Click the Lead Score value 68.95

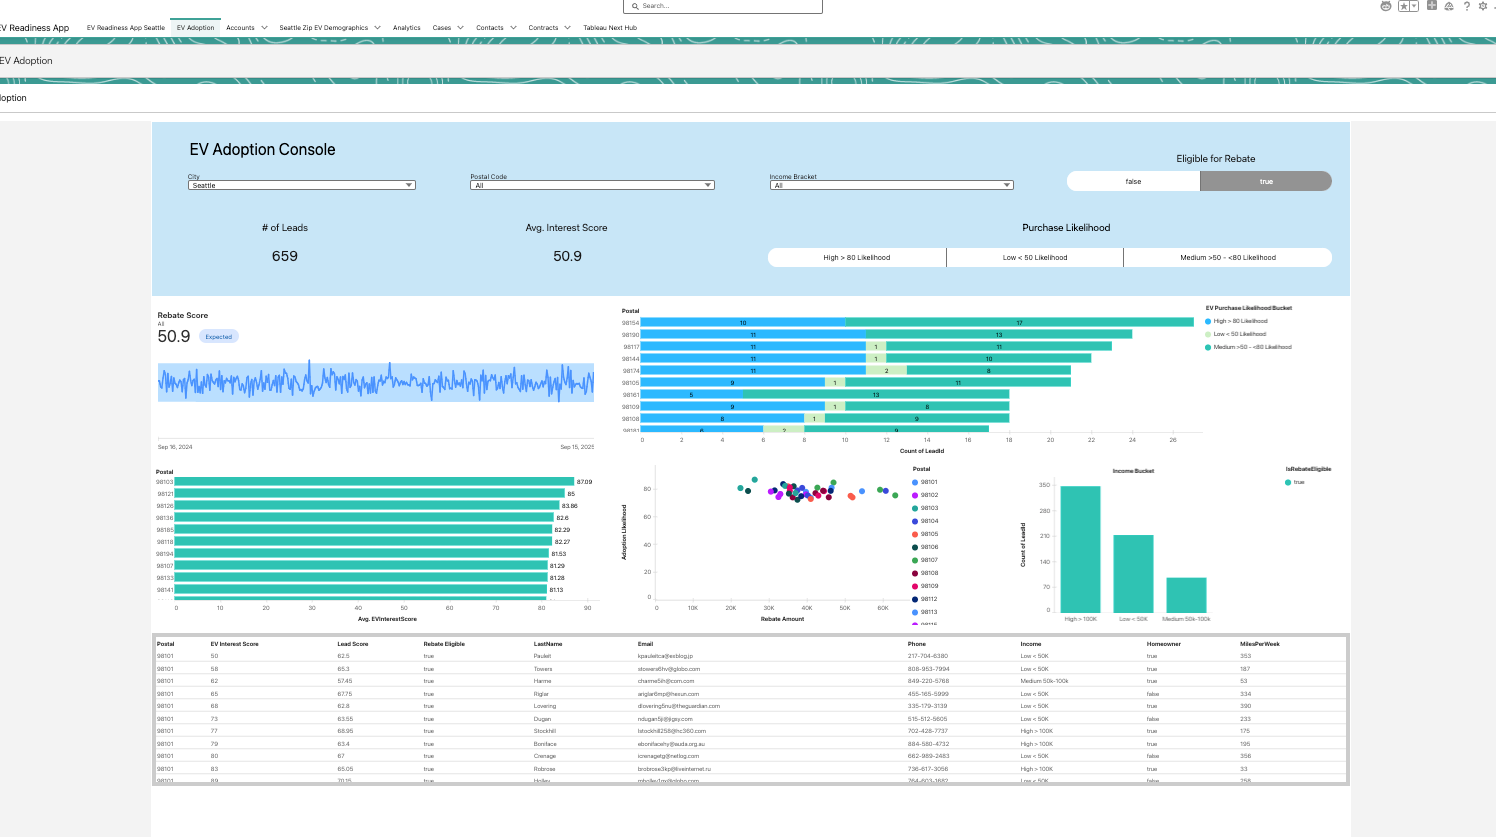[344, 731]
